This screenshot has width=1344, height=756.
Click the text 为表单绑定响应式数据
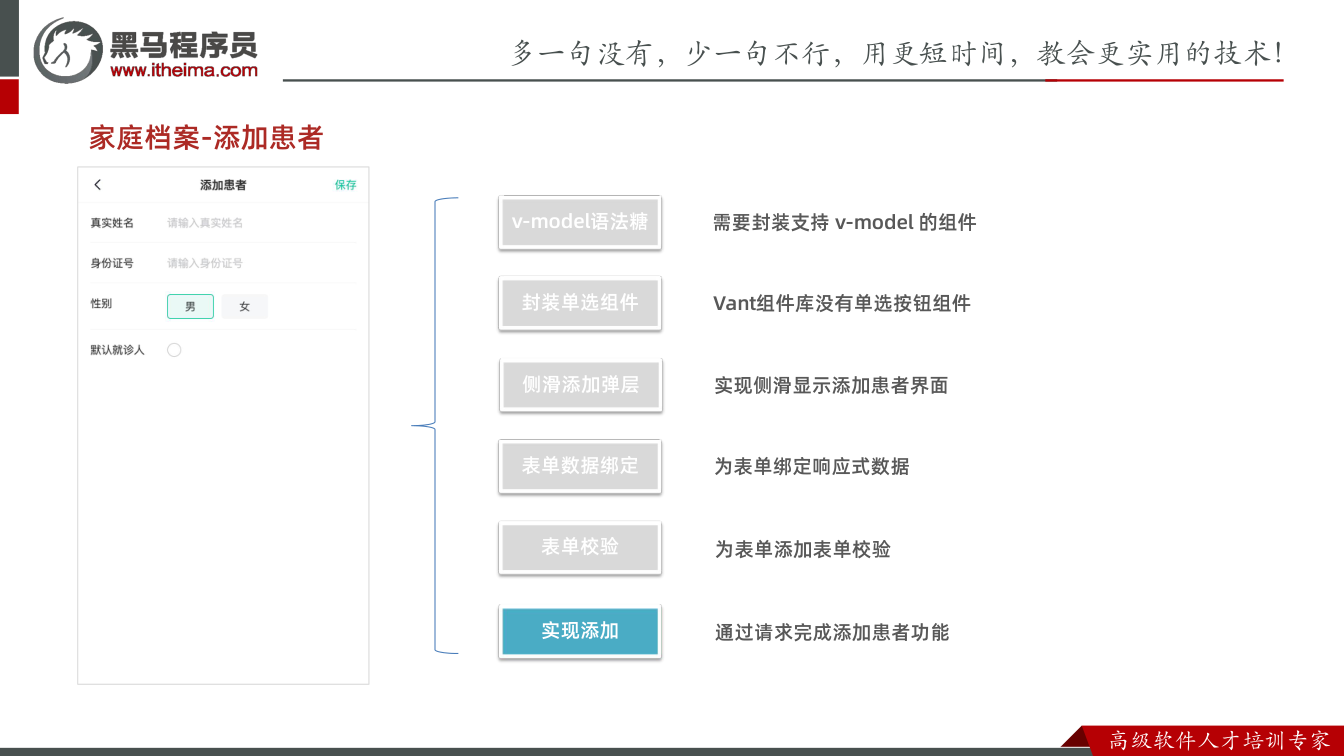coord(812,467)
